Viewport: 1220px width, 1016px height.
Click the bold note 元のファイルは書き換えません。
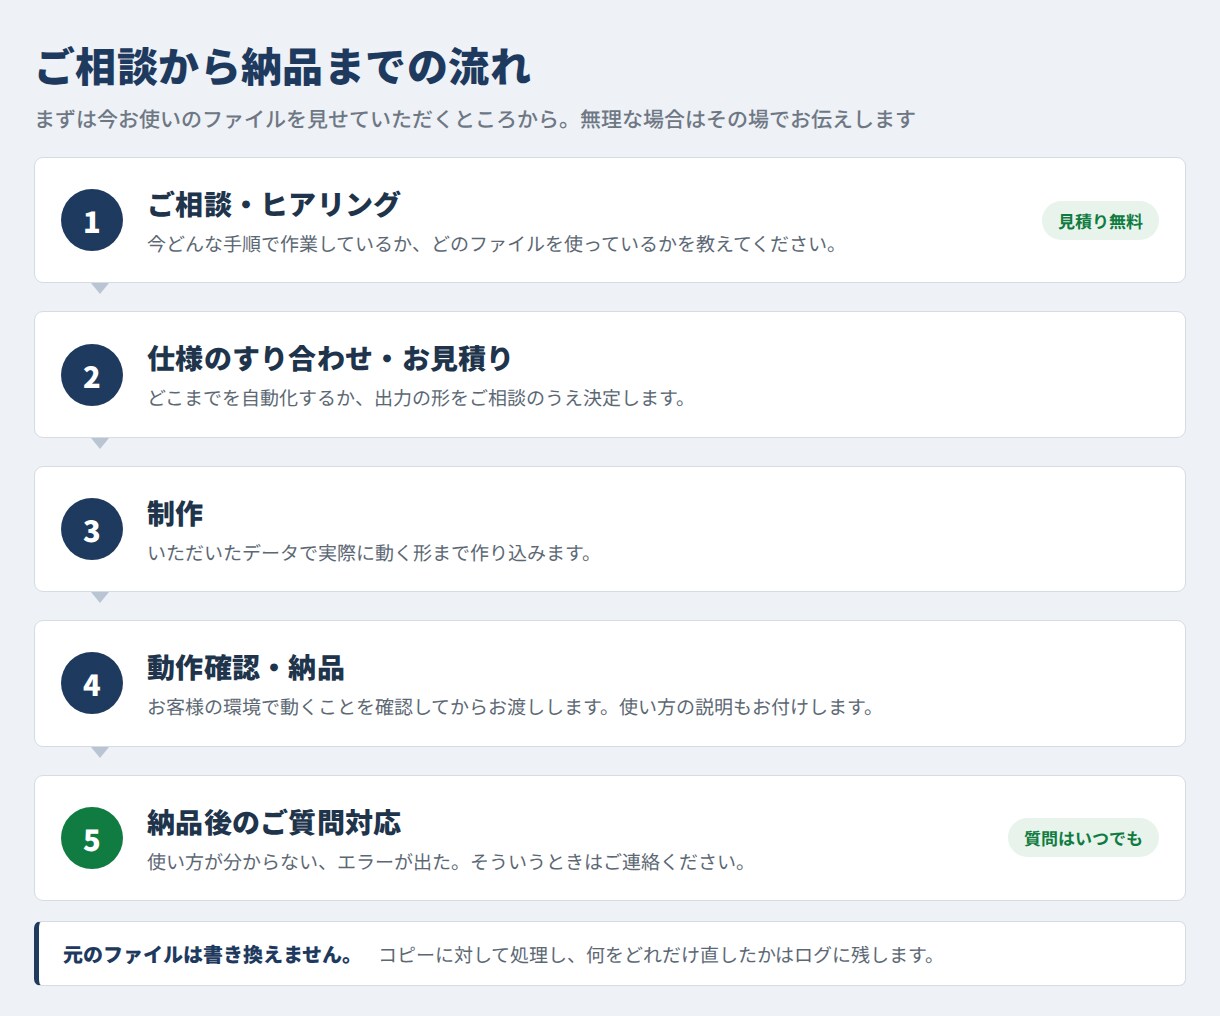[x=207, y=955]
